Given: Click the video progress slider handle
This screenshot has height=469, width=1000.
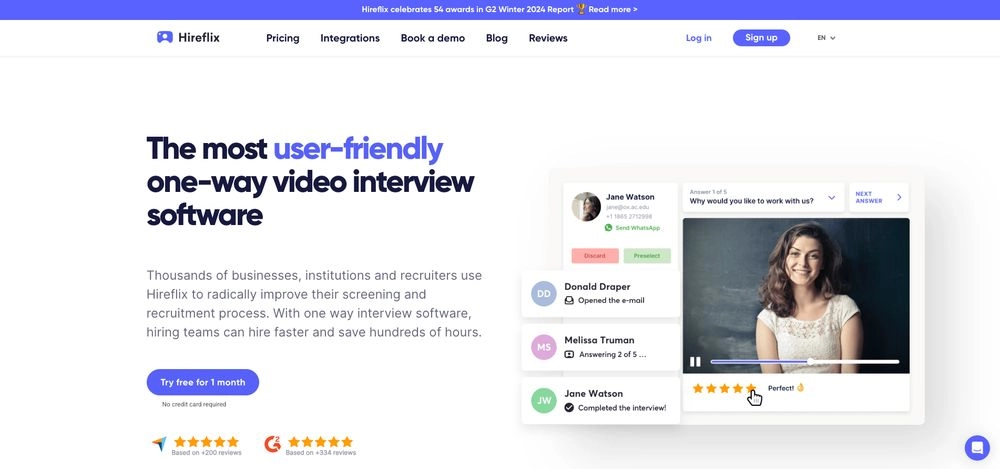Looking at the screenshot, I should 810,362.
